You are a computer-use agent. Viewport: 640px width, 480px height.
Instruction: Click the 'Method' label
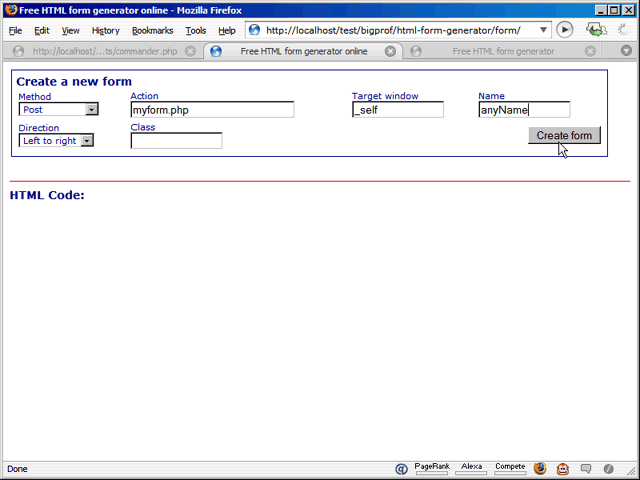[x=35, y=97]
